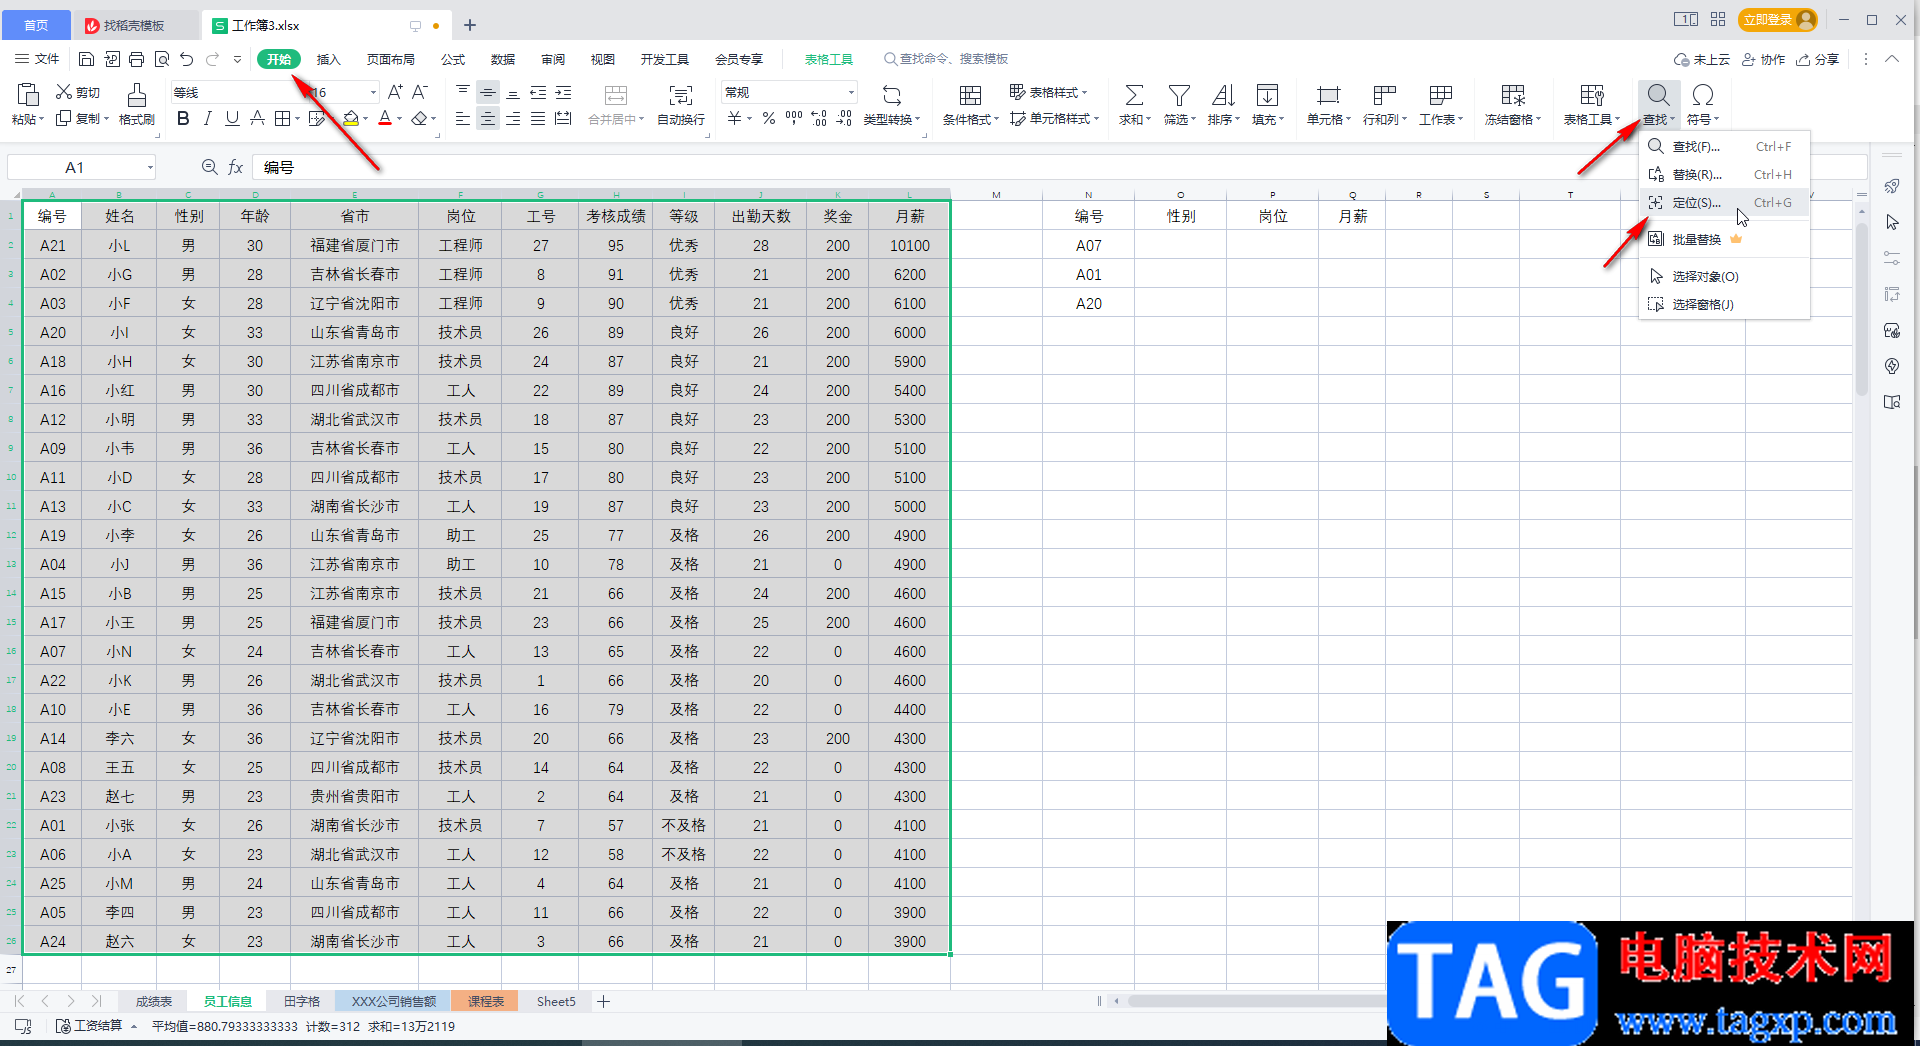
Task: Click the Collaborate (协作) button
Action: tap(1764, 59)
